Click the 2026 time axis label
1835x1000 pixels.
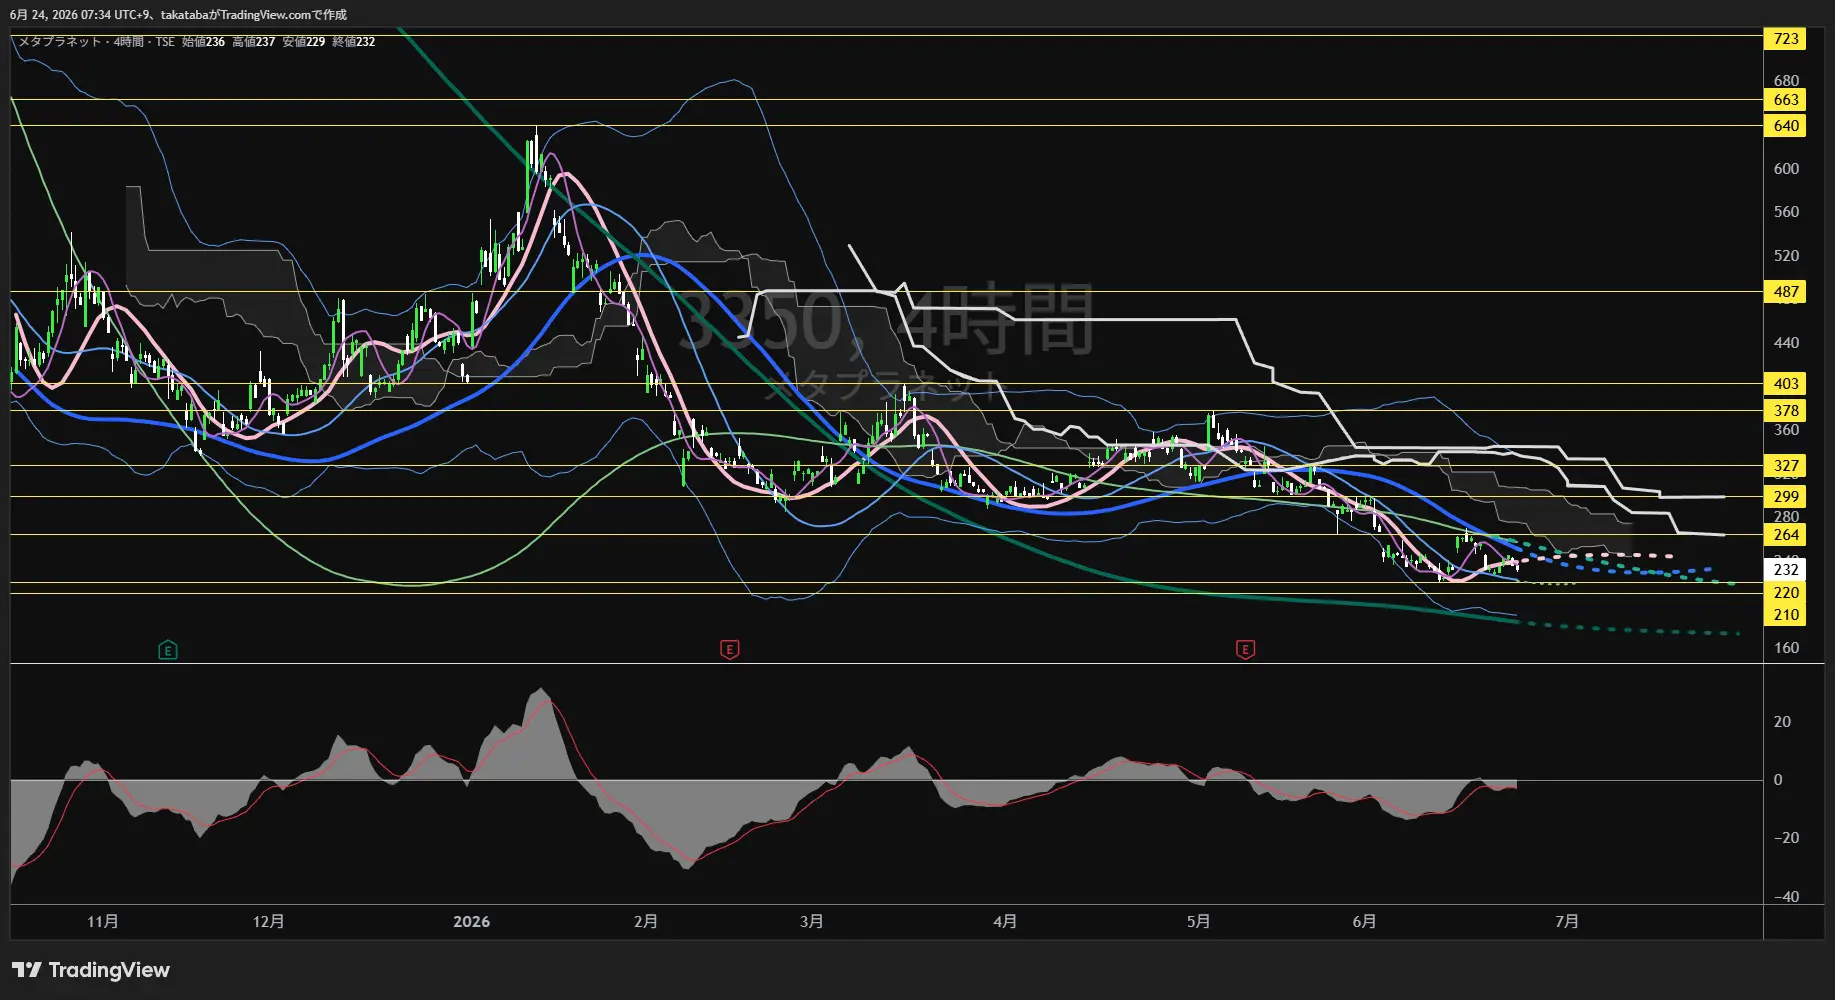click(472, 922)
